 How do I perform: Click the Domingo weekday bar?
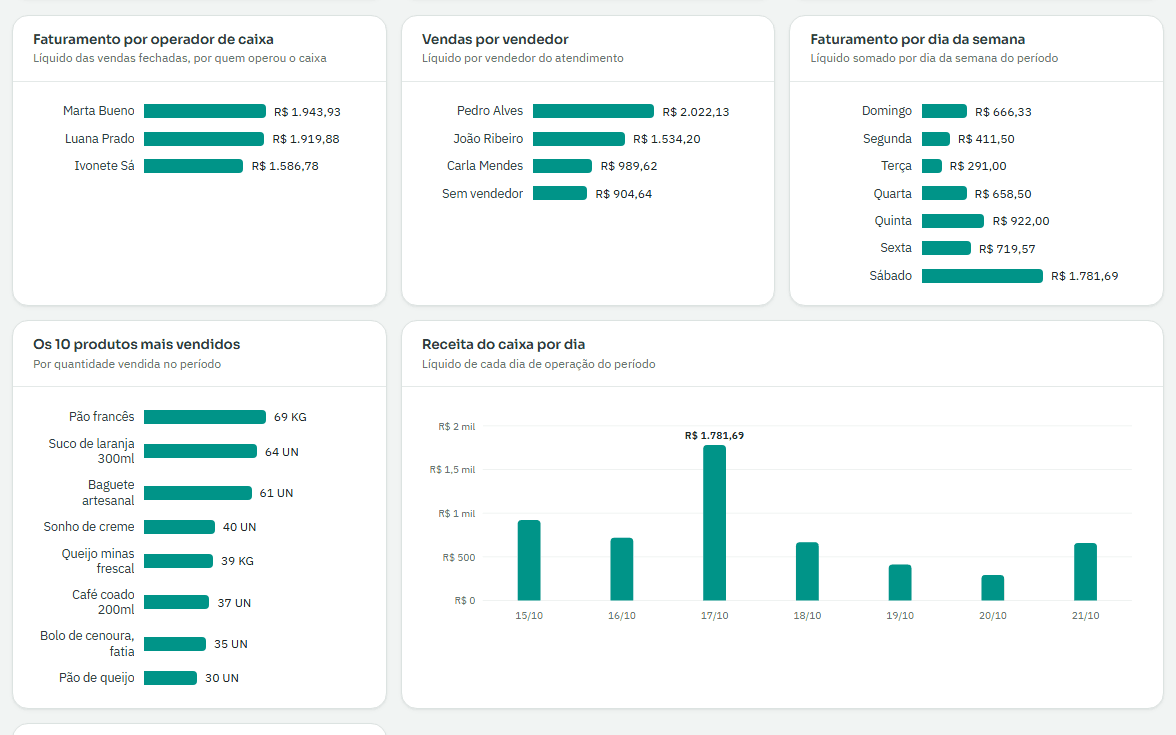[x=944, y=111]
